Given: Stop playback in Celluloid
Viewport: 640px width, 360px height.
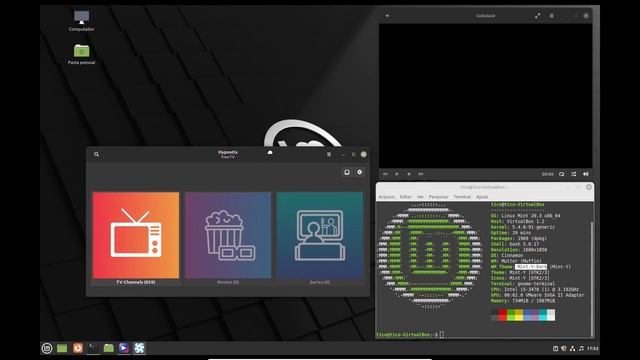Looking at the screenshot, I should pos(409,174).
